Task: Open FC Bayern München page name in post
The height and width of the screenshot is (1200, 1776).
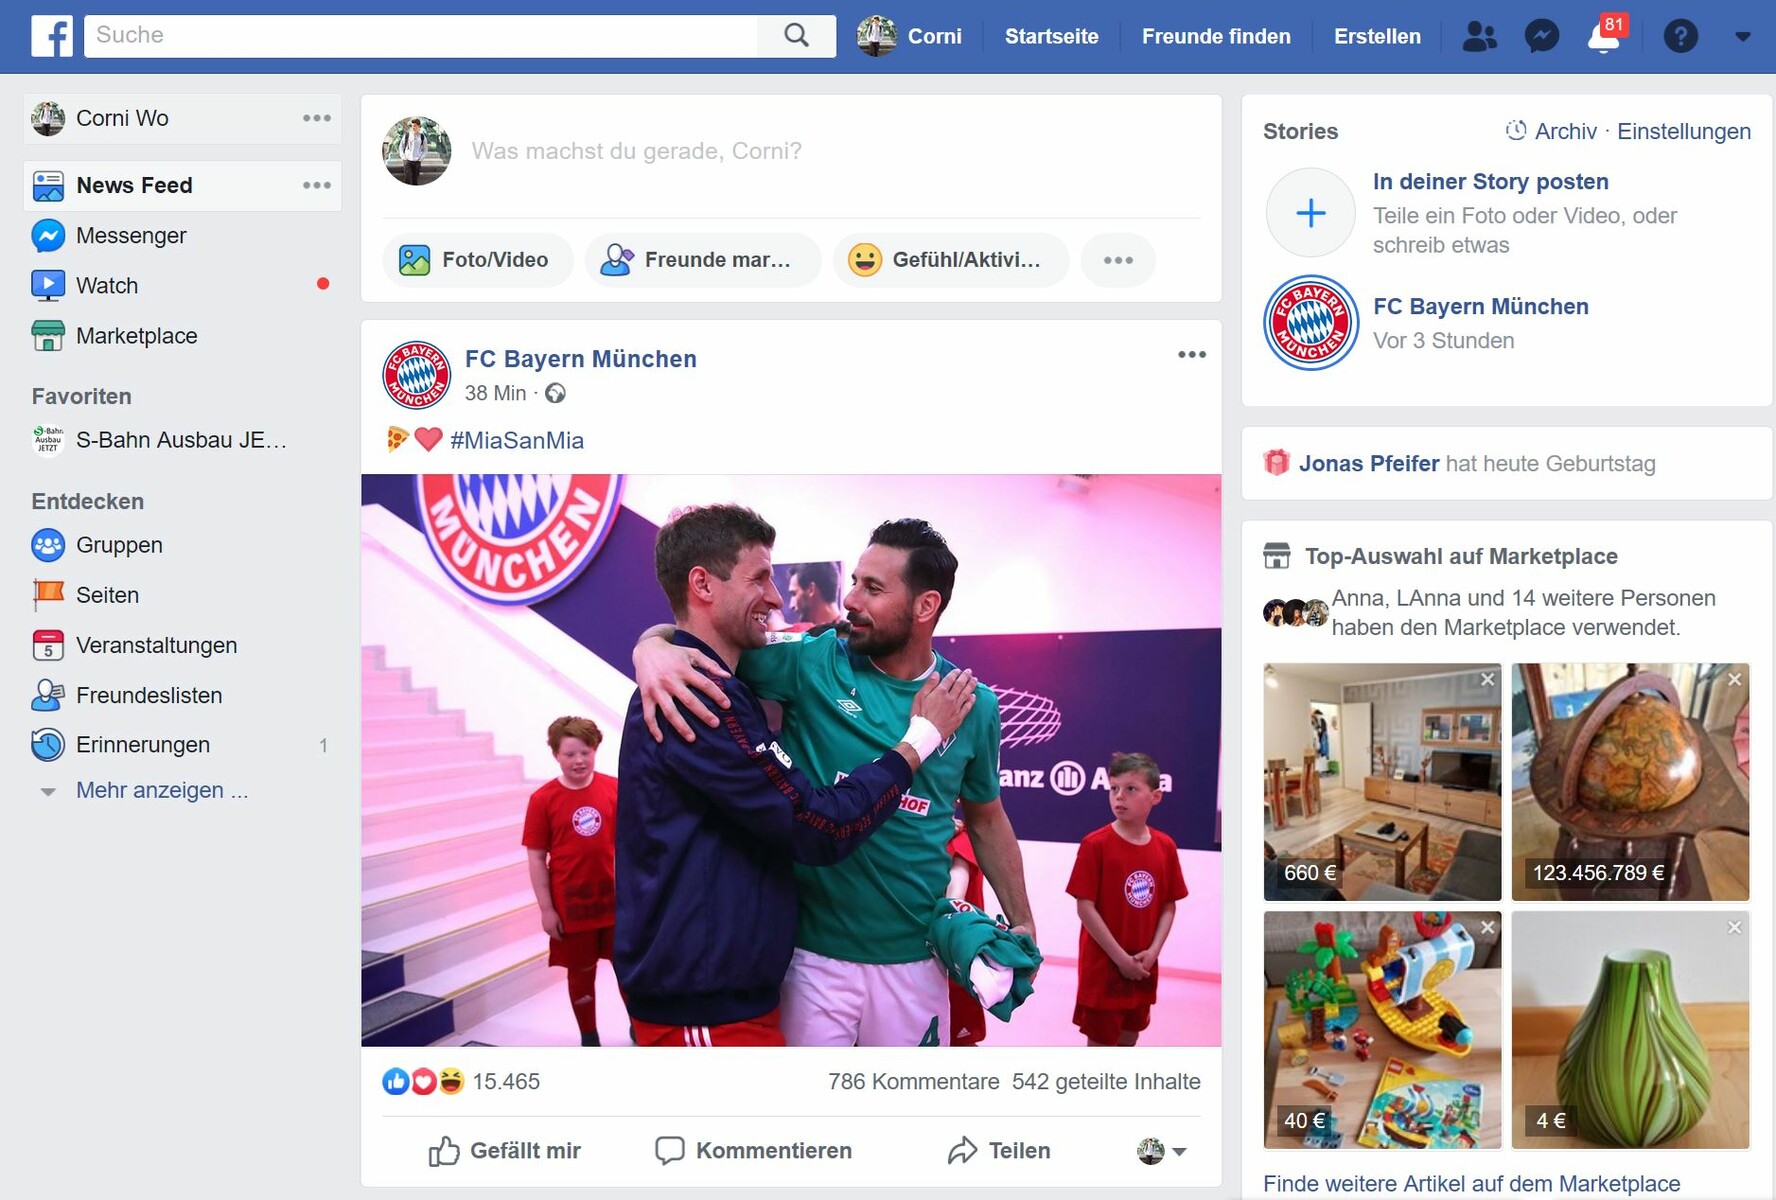Action: point(581,359)
